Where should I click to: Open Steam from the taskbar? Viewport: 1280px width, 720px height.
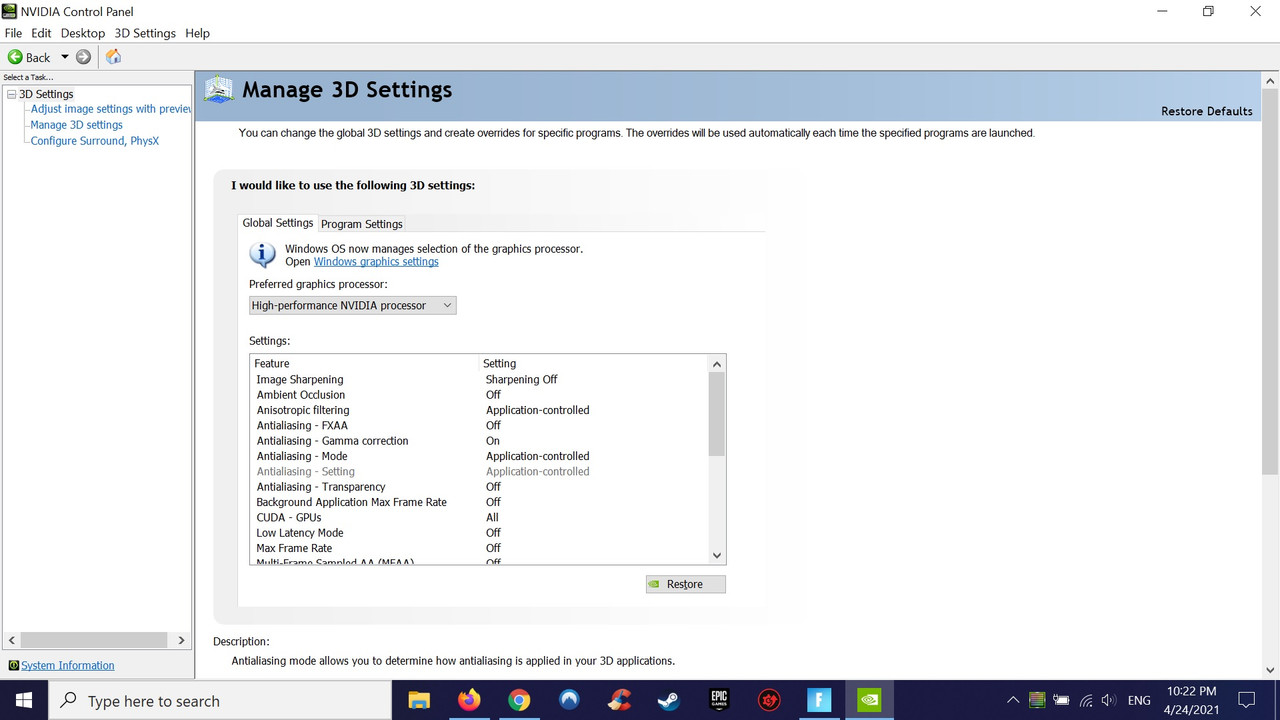(668, 700)
